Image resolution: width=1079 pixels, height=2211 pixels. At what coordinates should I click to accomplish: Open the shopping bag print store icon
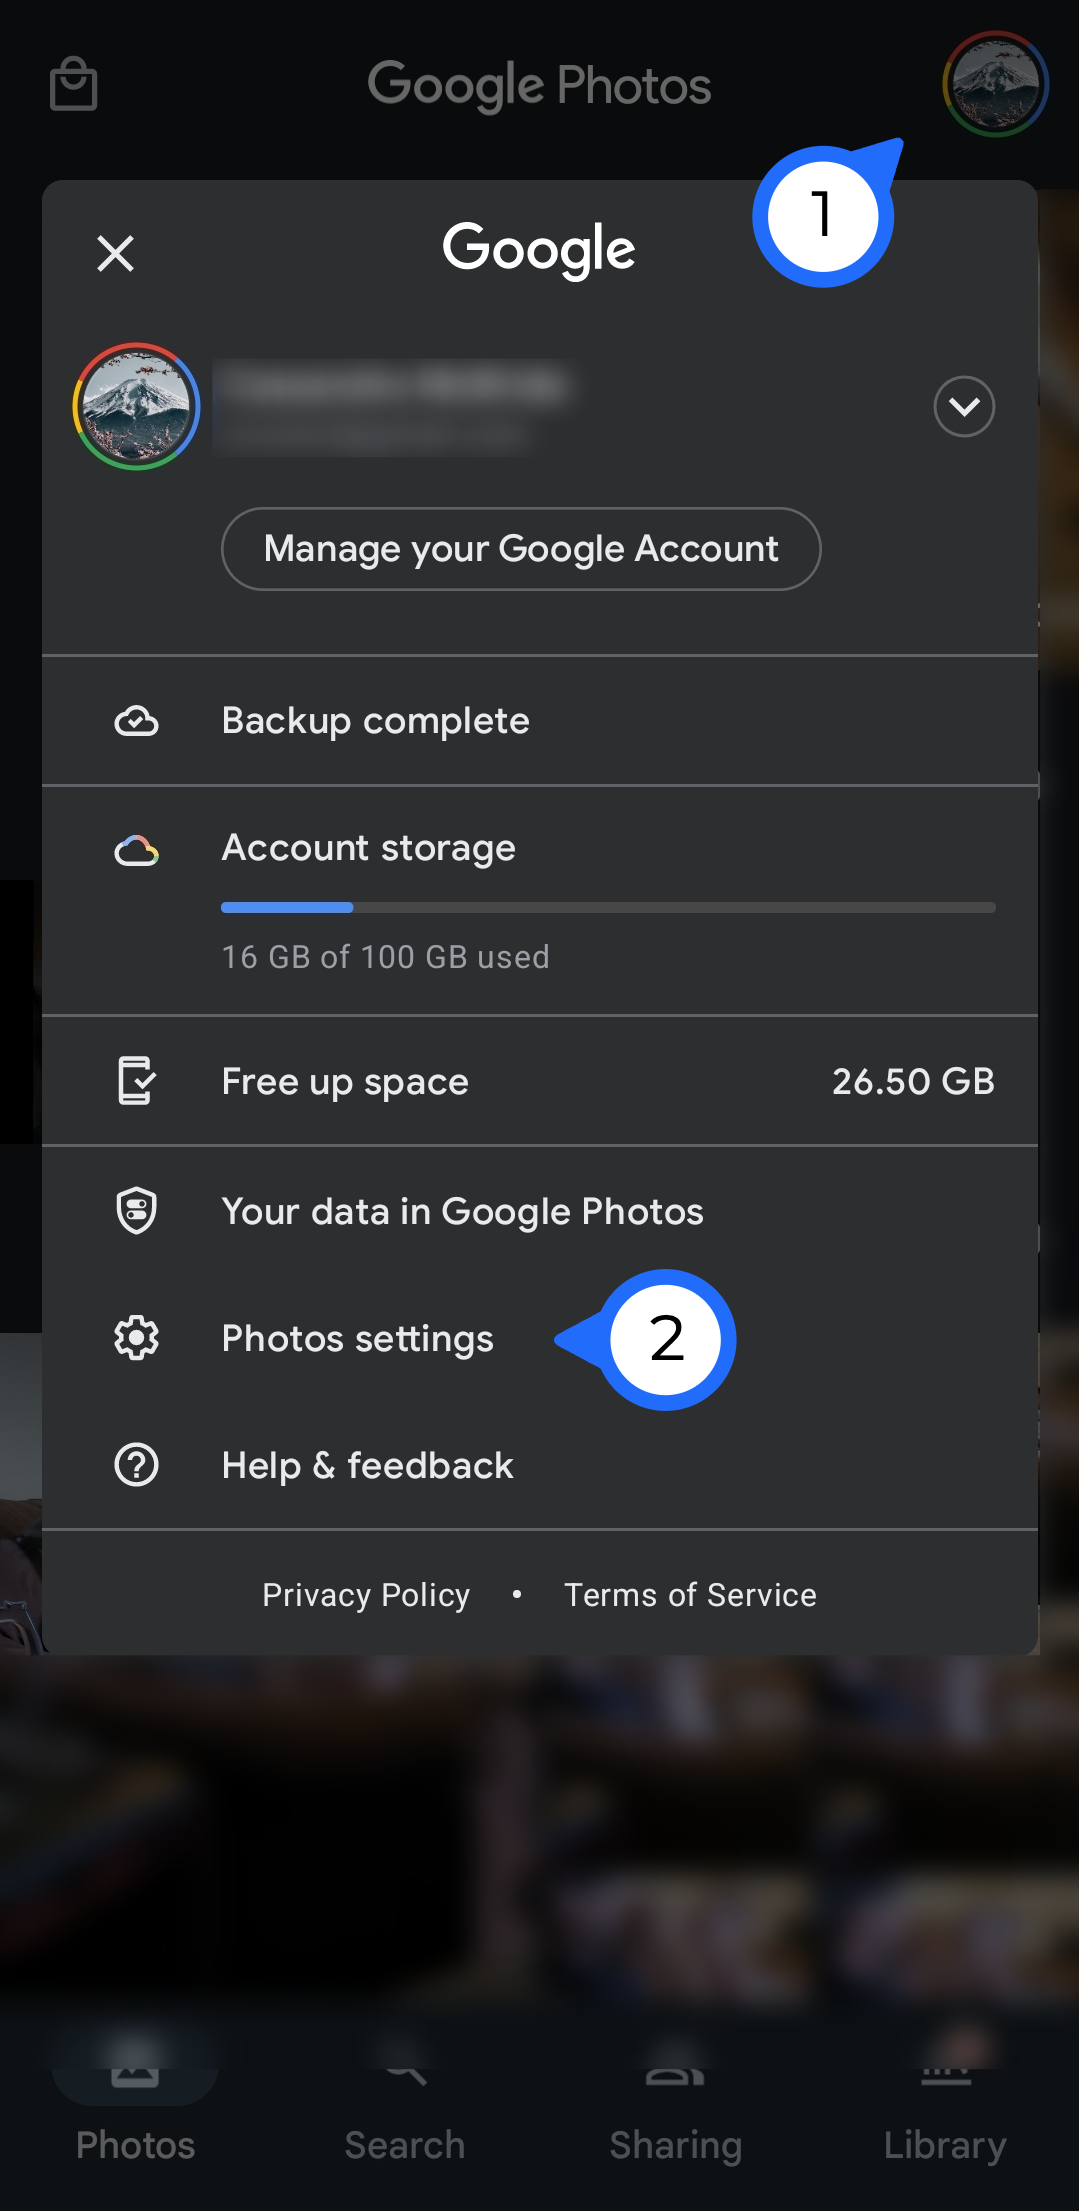(x=73, y=84)
